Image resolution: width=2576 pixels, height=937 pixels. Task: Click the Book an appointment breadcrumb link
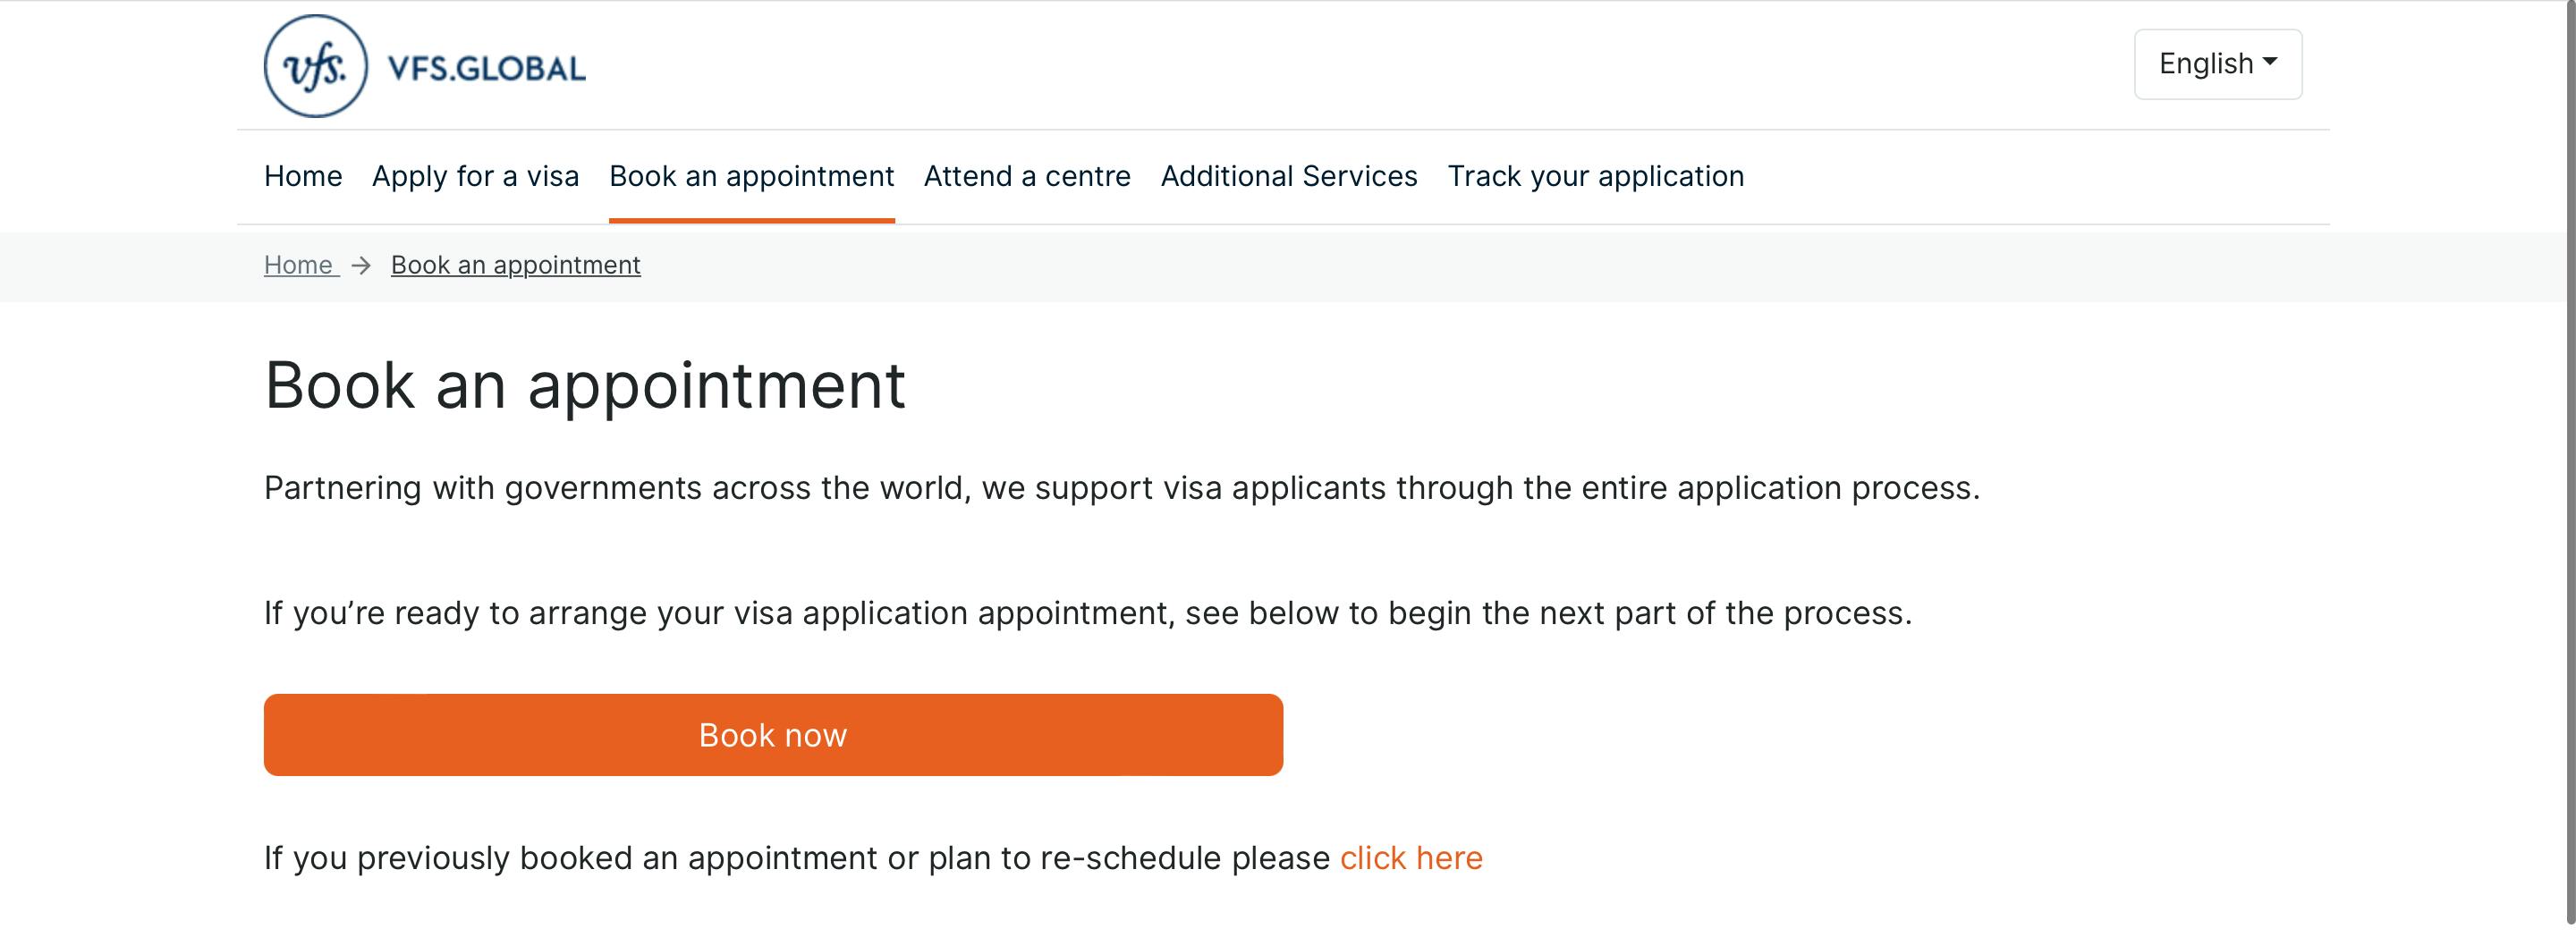(516, 265)
